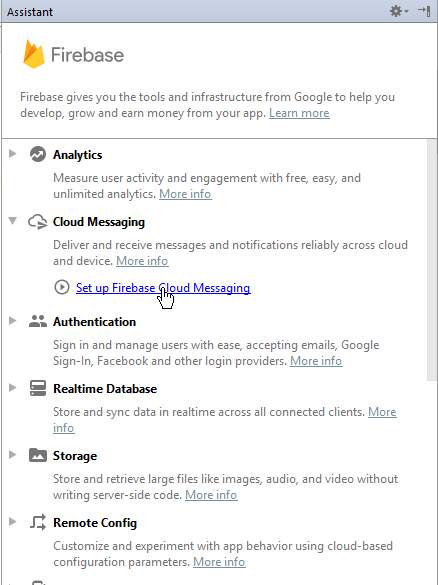438x585 pixels.
Task: Select the Cloud Messaging heading
Action: [x=99, y=222]
